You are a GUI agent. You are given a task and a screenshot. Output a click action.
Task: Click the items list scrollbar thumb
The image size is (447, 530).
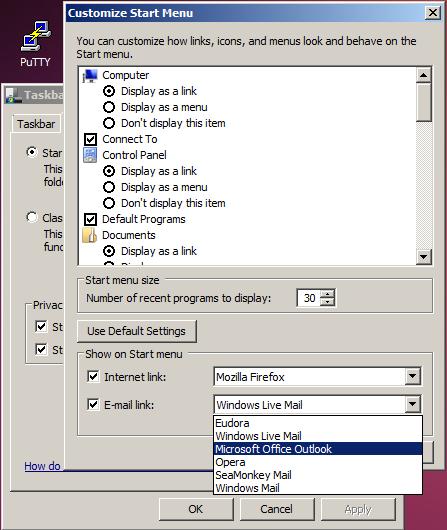click(x=424, y=102)
